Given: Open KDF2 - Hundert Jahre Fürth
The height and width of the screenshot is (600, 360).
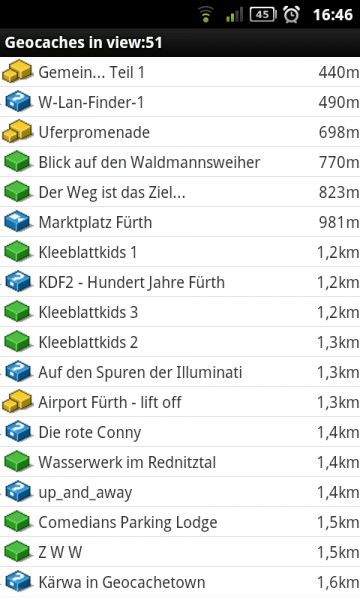Looking at the screenshot, I should [x=180, y=282].
